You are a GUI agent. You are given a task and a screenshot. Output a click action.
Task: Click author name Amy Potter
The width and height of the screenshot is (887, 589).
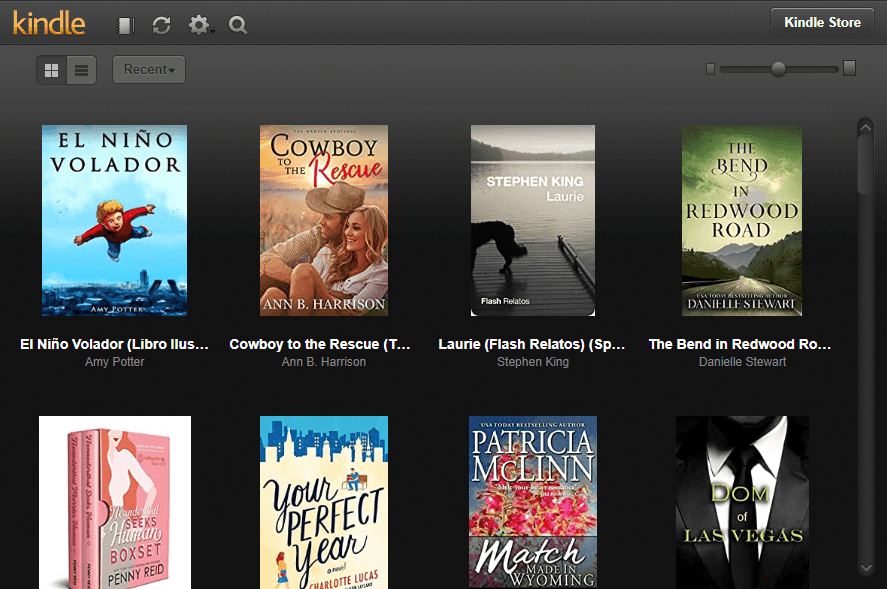point(114,362)
